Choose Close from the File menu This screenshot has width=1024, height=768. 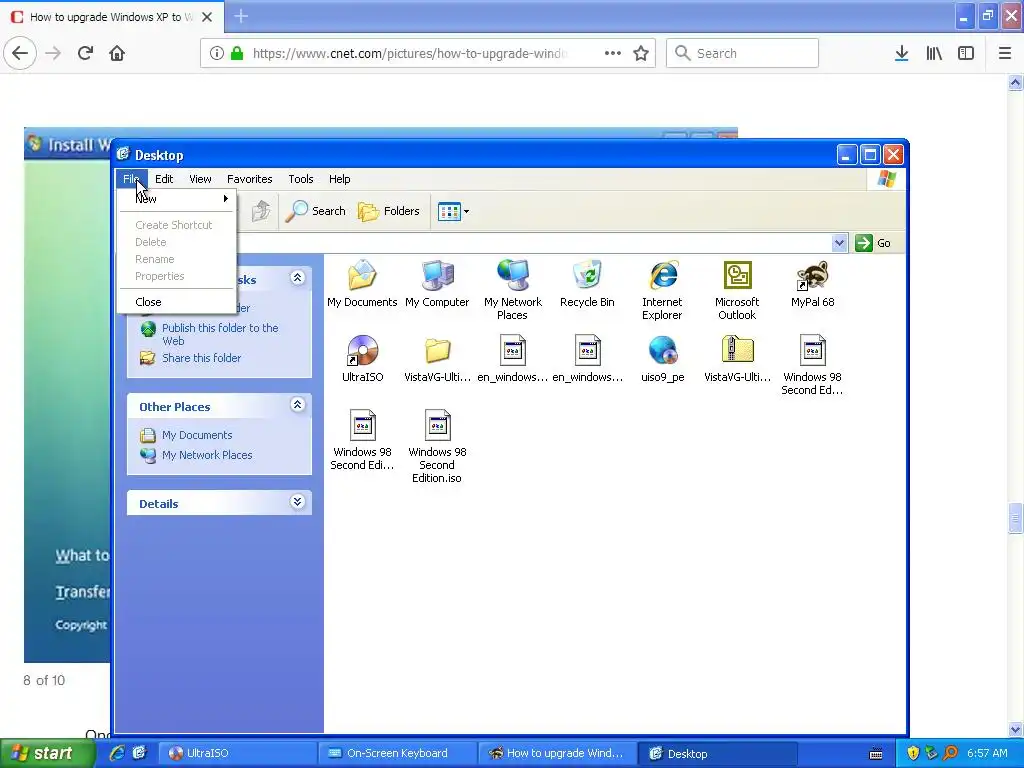[176, 302]
